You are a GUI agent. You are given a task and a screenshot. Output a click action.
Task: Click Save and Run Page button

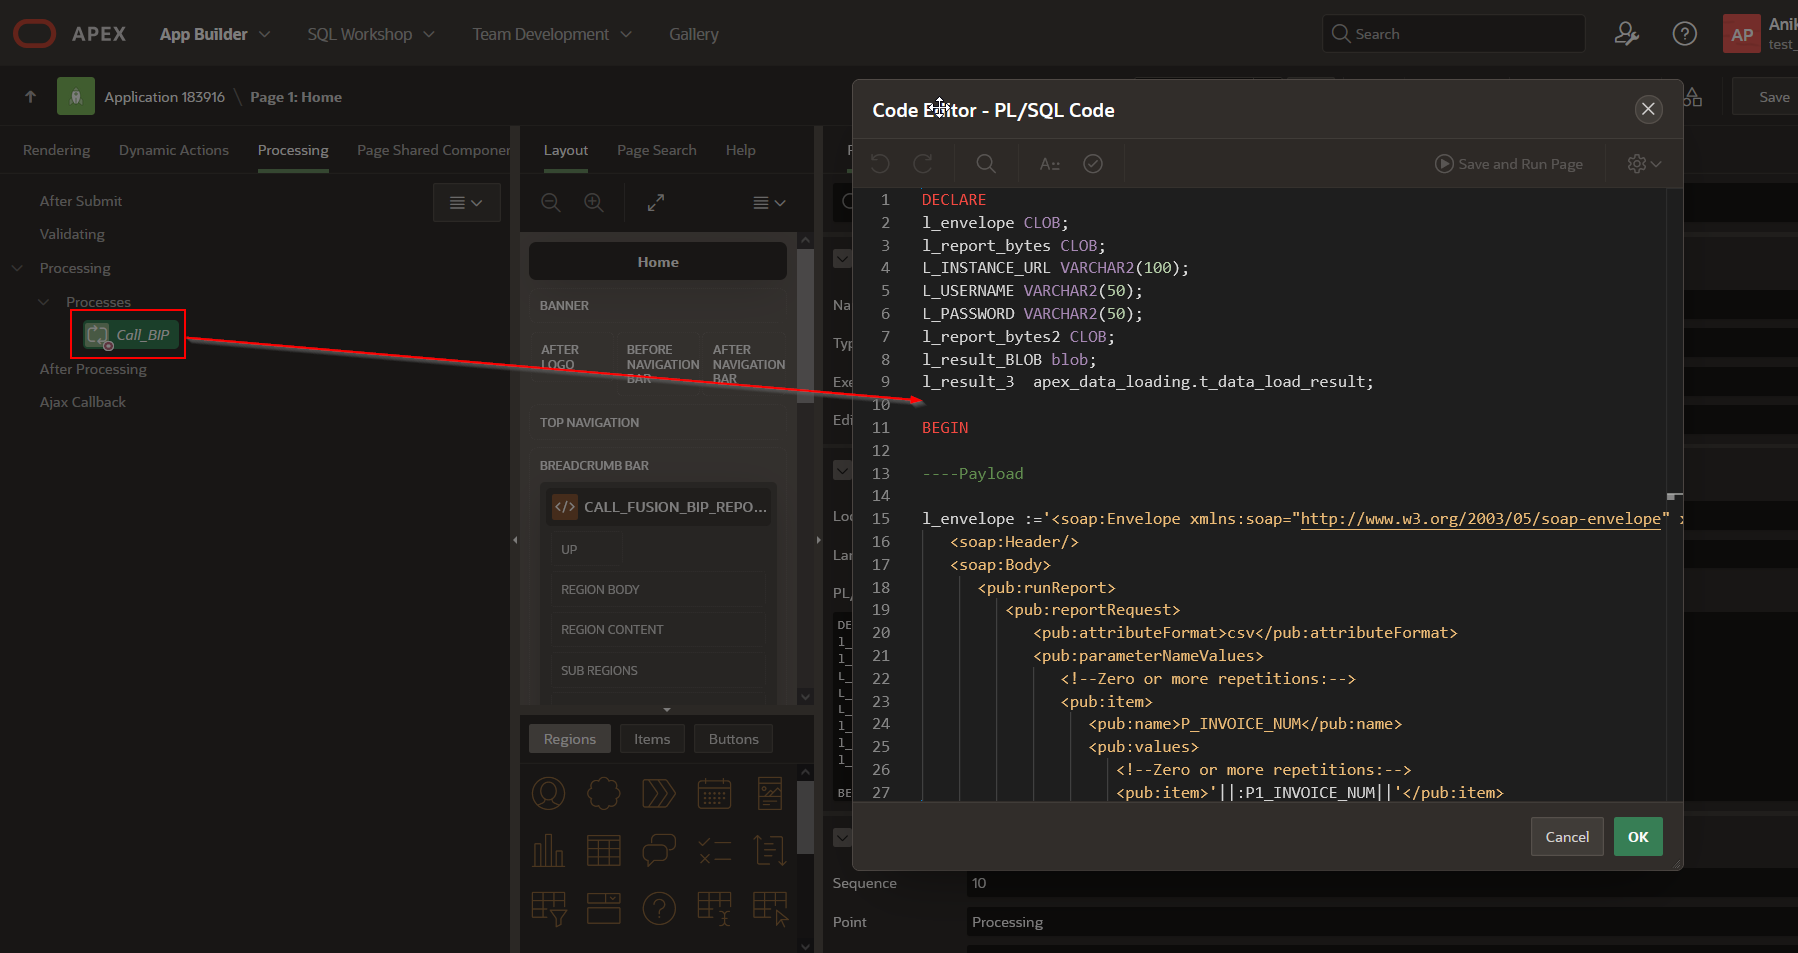pyautogui.click(x=1509, y=163)
